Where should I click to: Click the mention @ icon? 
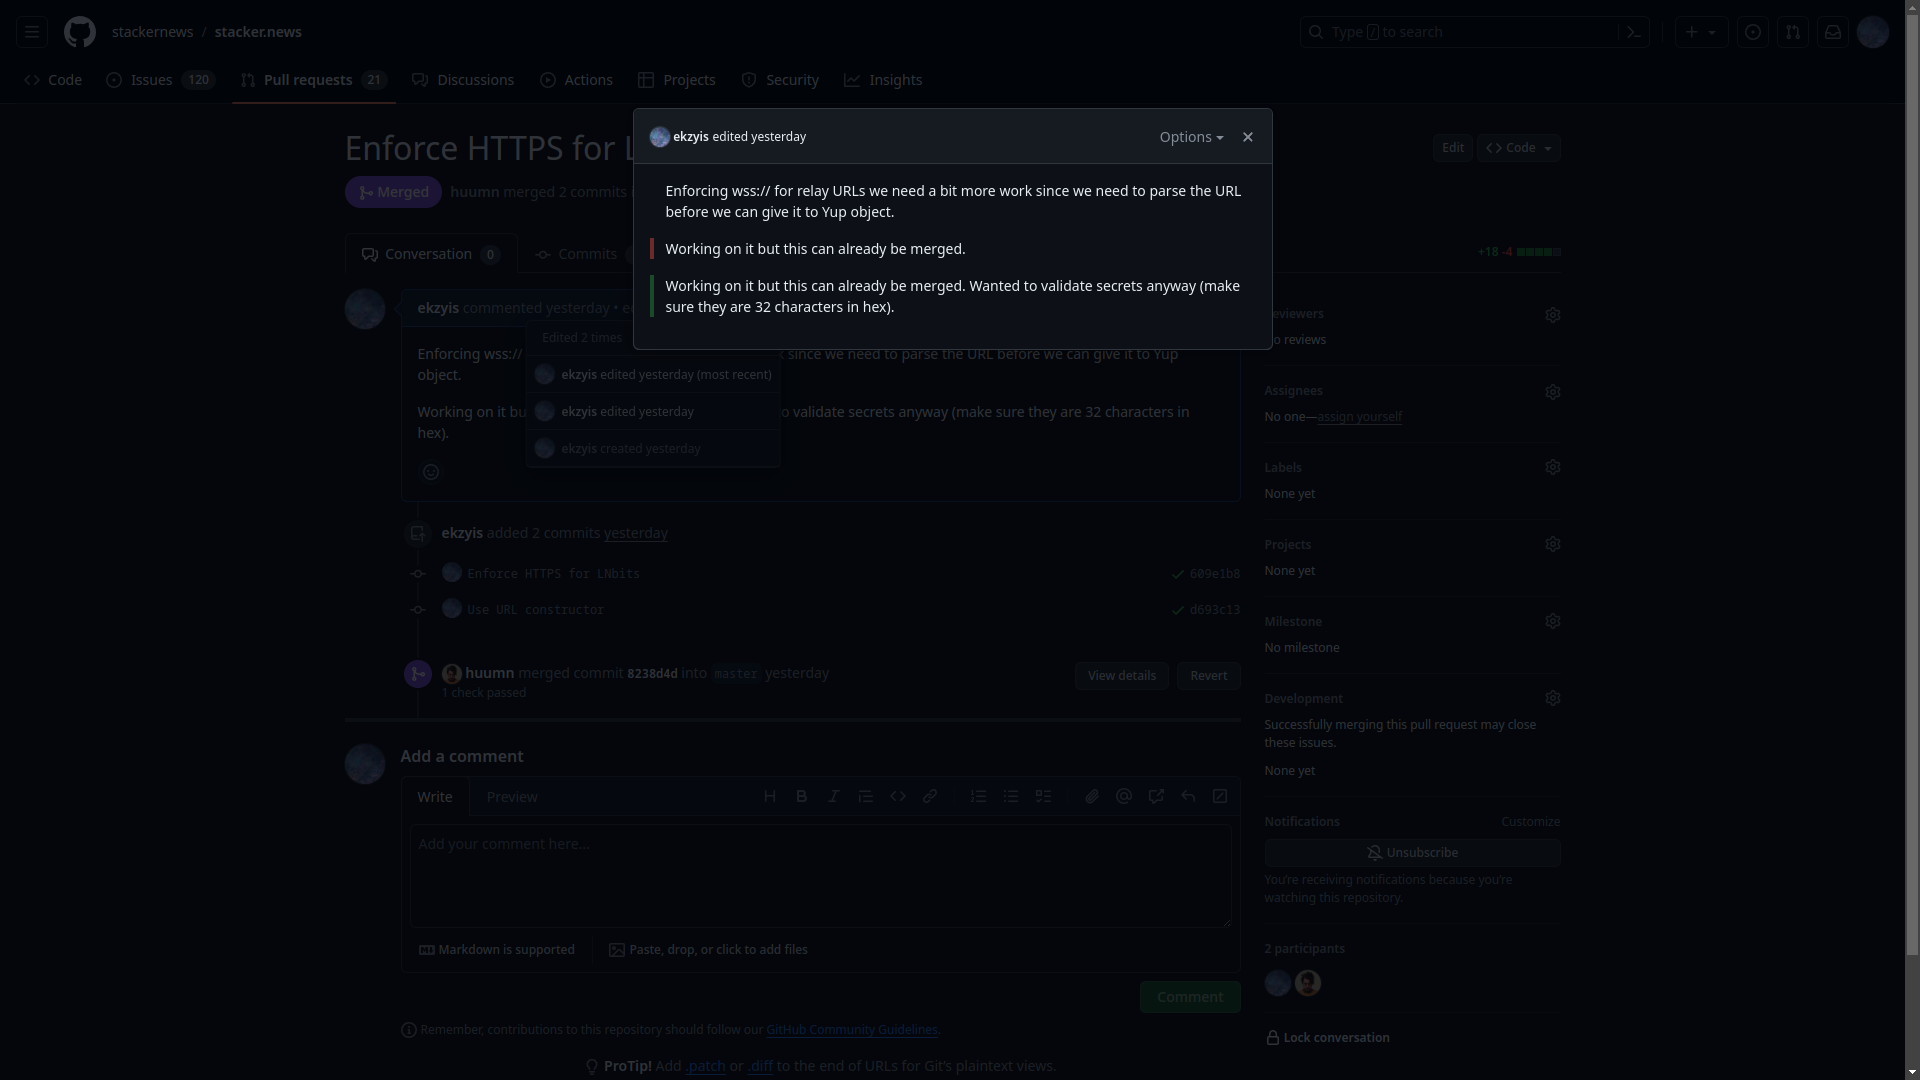tap(1124, 796)
